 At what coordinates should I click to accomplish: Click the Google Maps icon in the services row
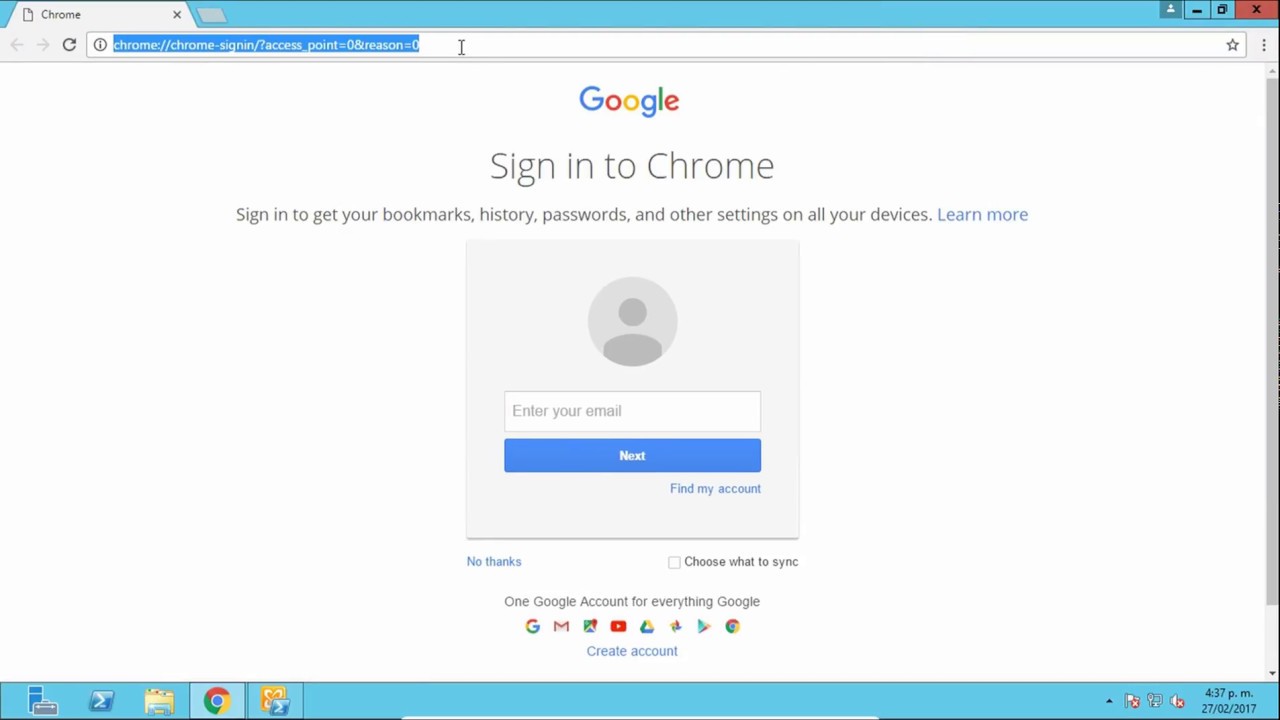pos(590,626)
